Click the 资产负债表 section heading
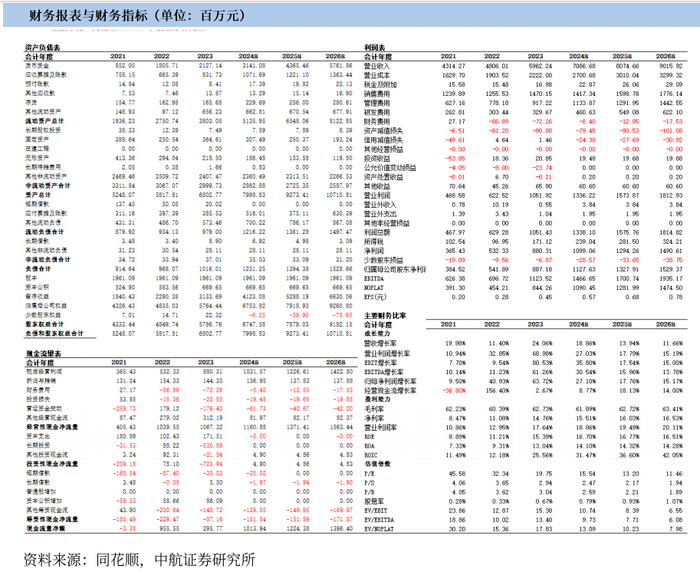This screenshot has width=700, height=572. pyautogui.click(x=42, y=47)
